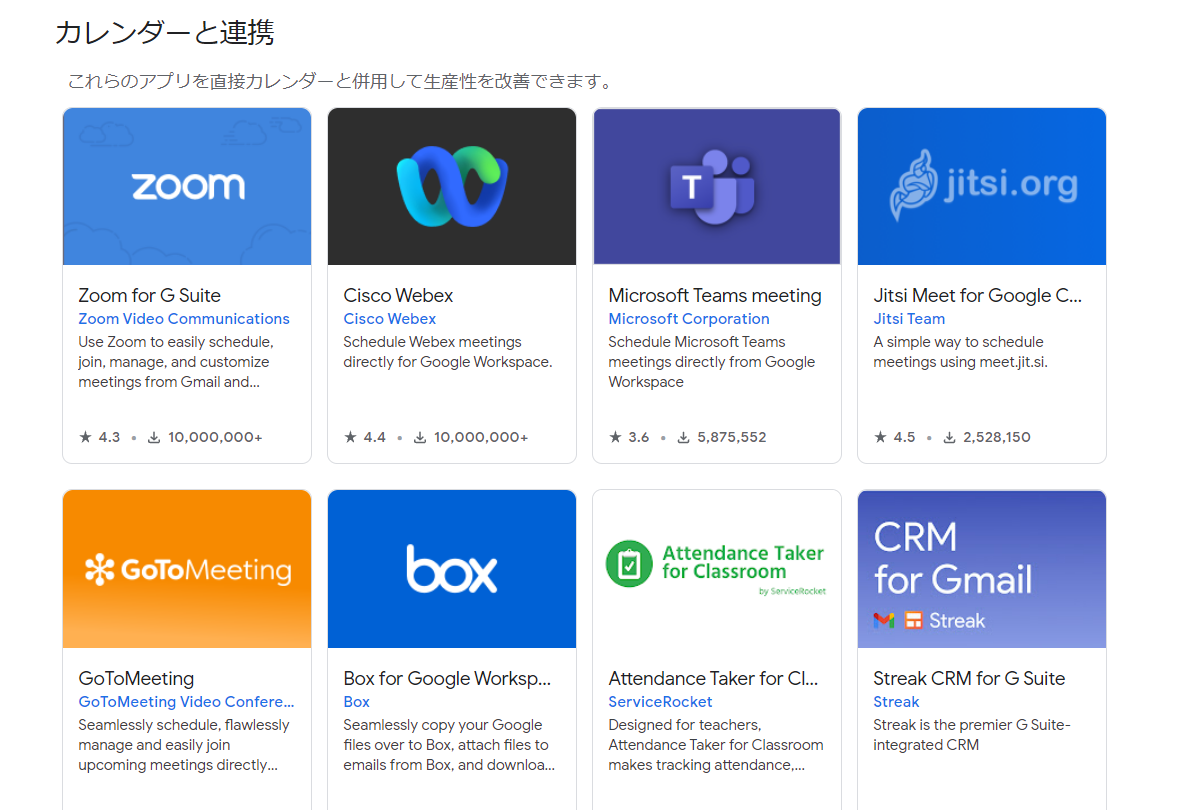This screenshot has height=810, width=1187.
Task: Click the GoToMeeting app title
Action: (x=136, y=678)
